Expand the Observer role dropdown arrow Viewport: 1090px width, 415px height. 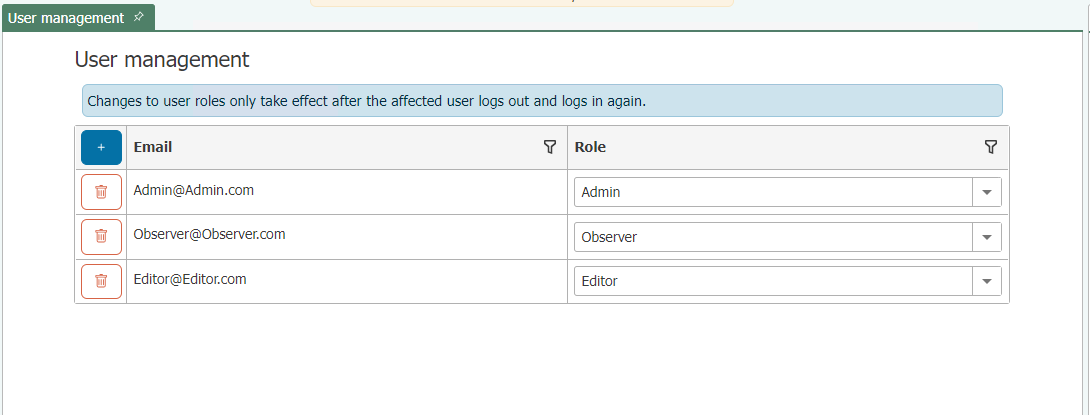coord(986,237)
